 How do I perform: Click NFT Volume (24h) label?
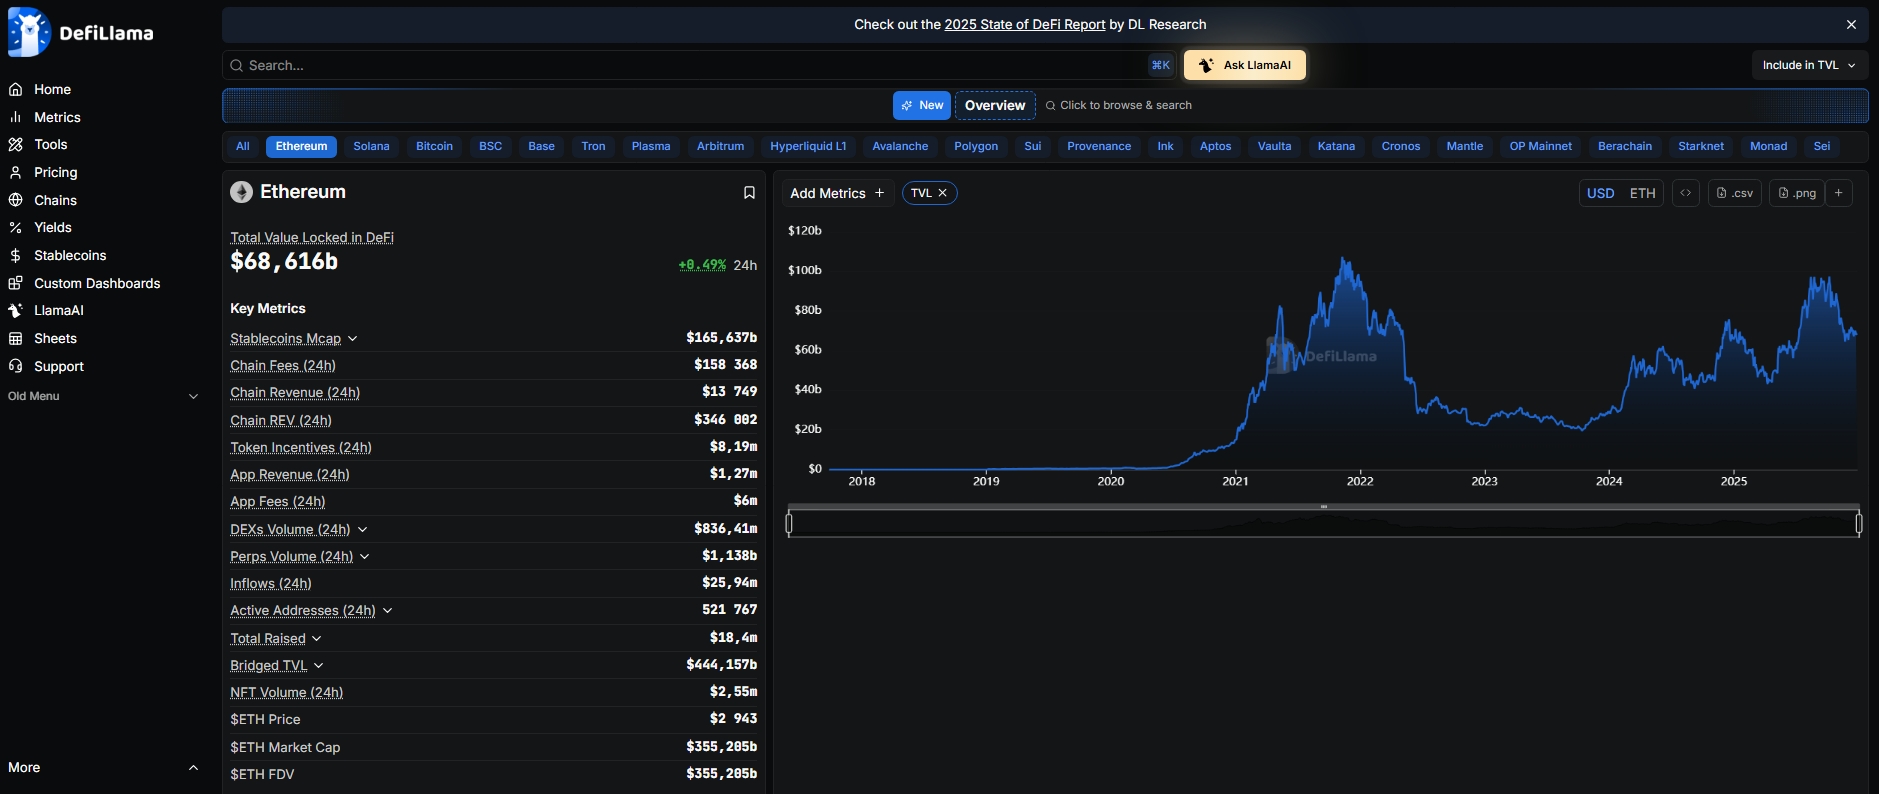click(287, 692)
